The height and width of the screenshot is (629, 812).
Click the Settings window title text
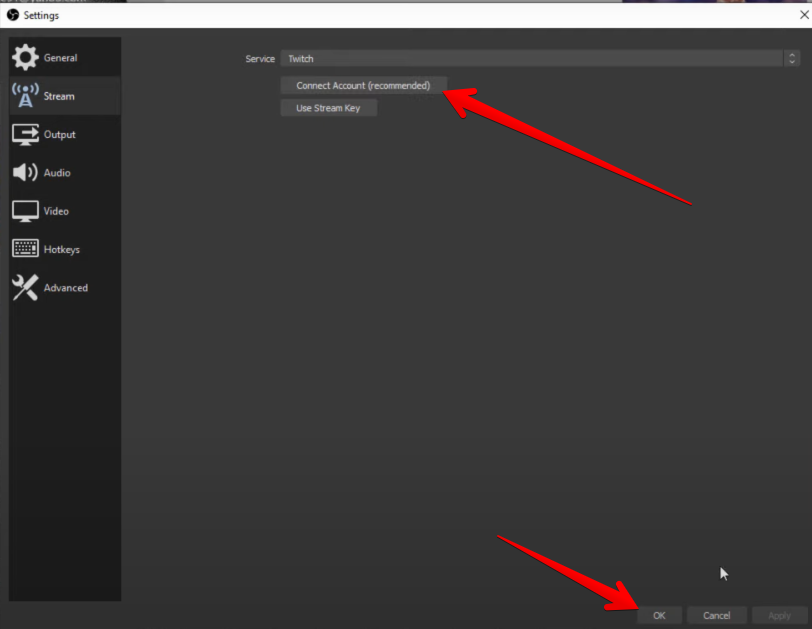coord(41,16)
